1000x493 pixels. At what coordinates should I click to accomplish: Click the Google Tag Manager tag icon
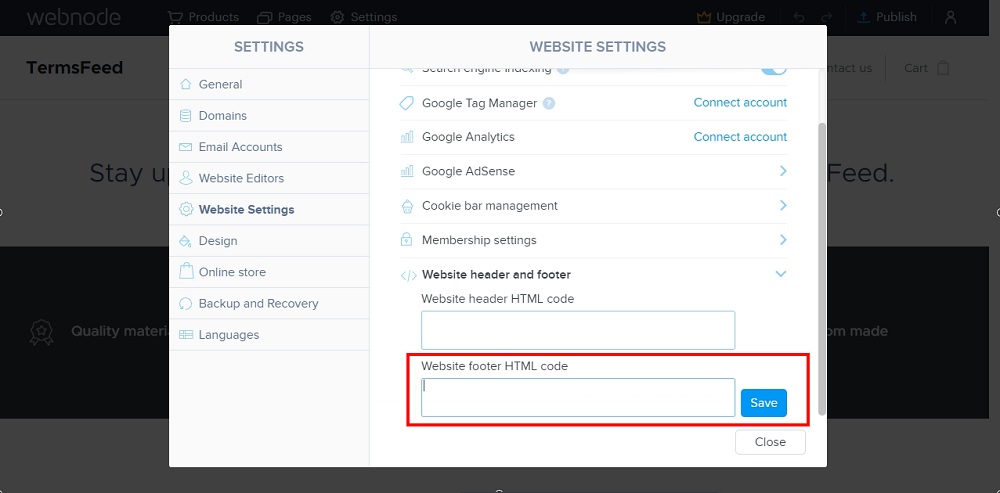point(406,103)
